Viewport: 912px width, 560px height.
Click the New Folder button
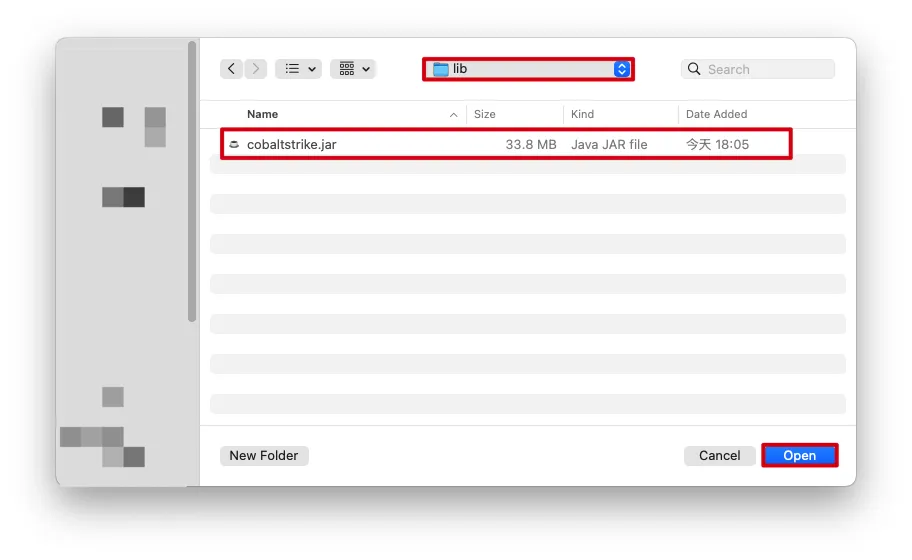(x=264, y=455)
